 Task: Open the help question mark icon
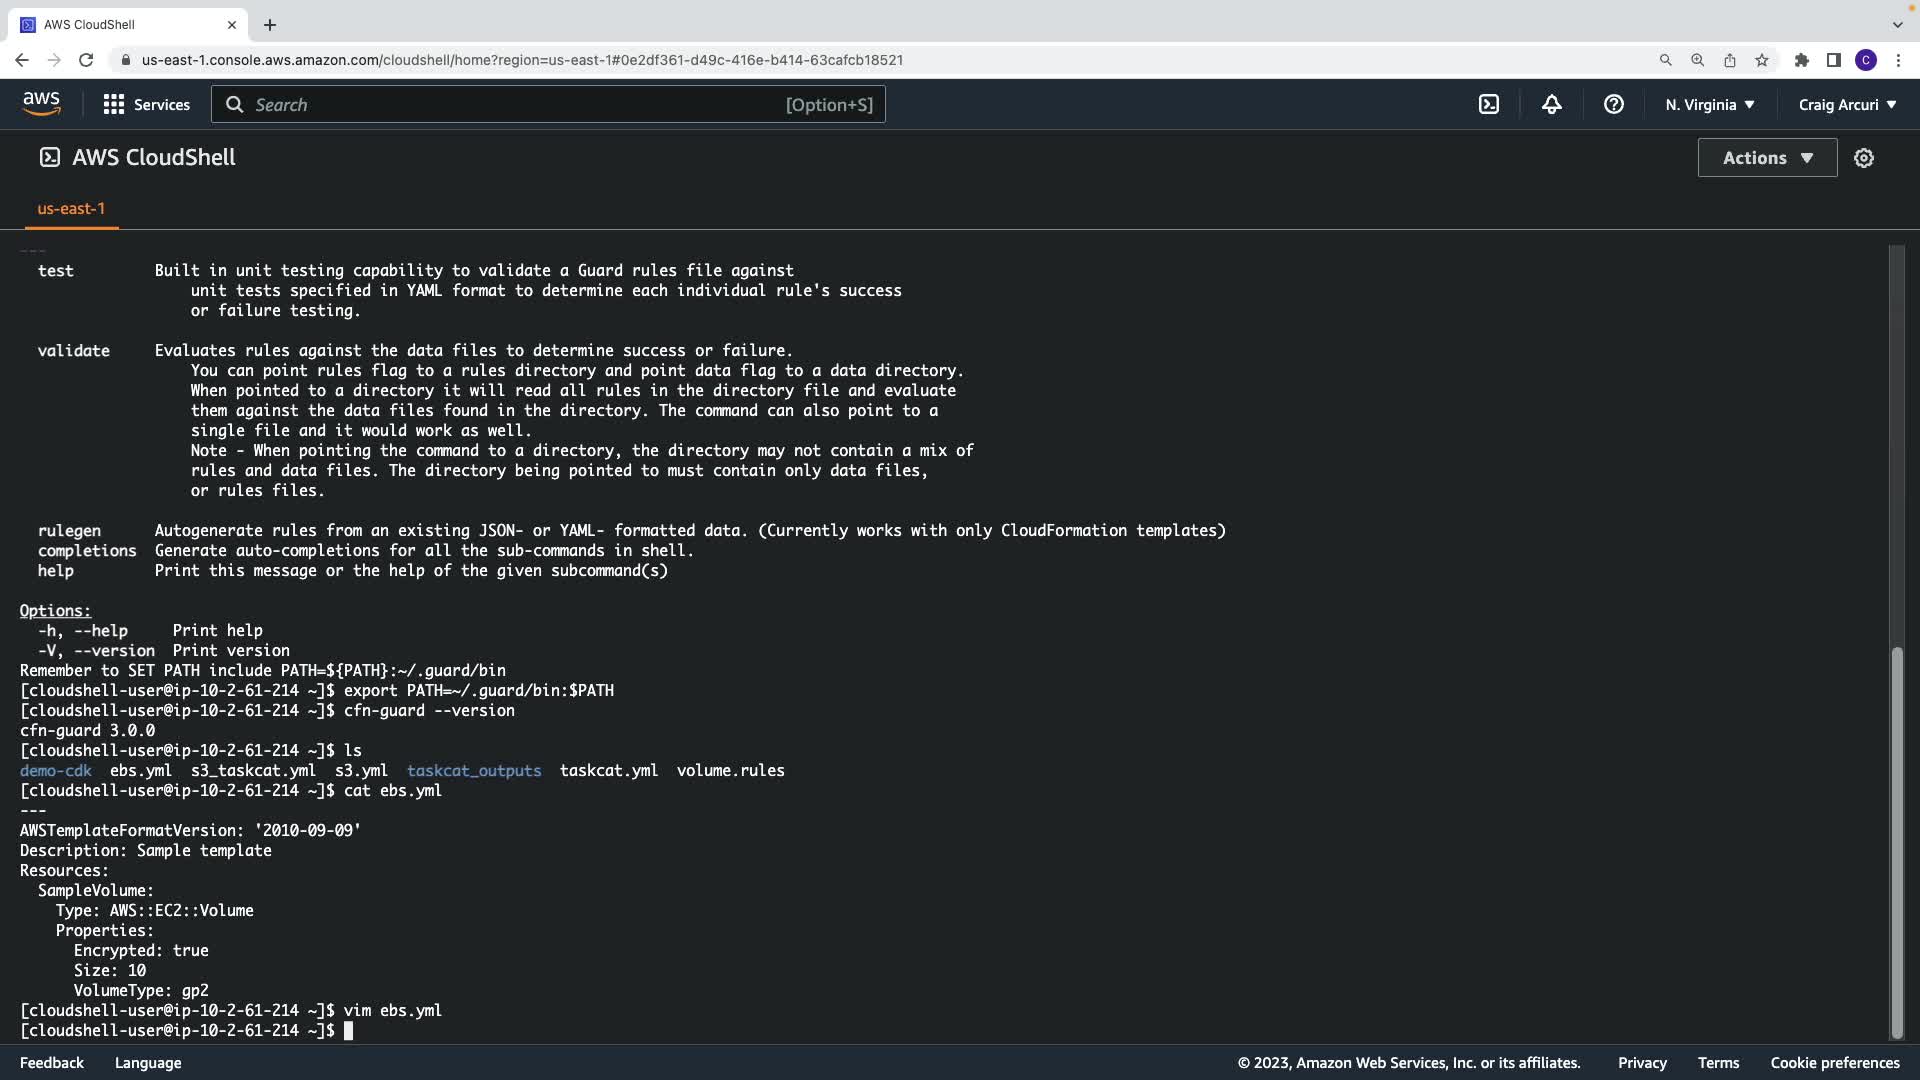tap(1613, 104)
